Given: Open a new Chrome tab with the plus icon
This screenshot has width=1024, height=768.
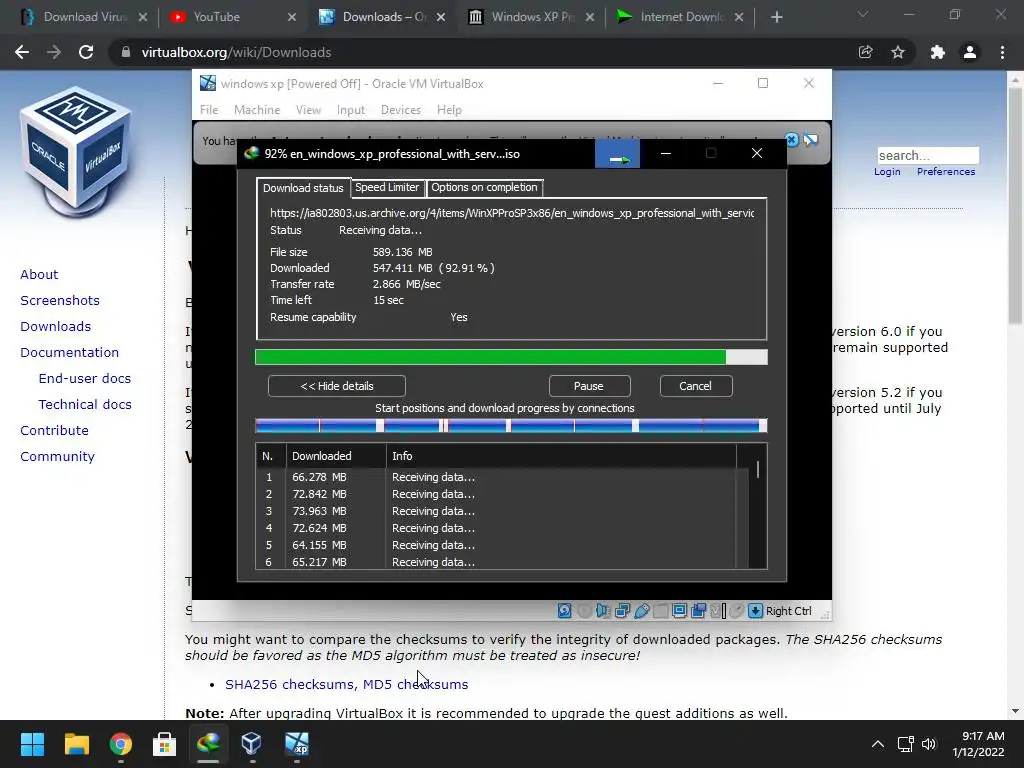Looking at the screenshot, I should pyautogui.click(x=776, y=17).
